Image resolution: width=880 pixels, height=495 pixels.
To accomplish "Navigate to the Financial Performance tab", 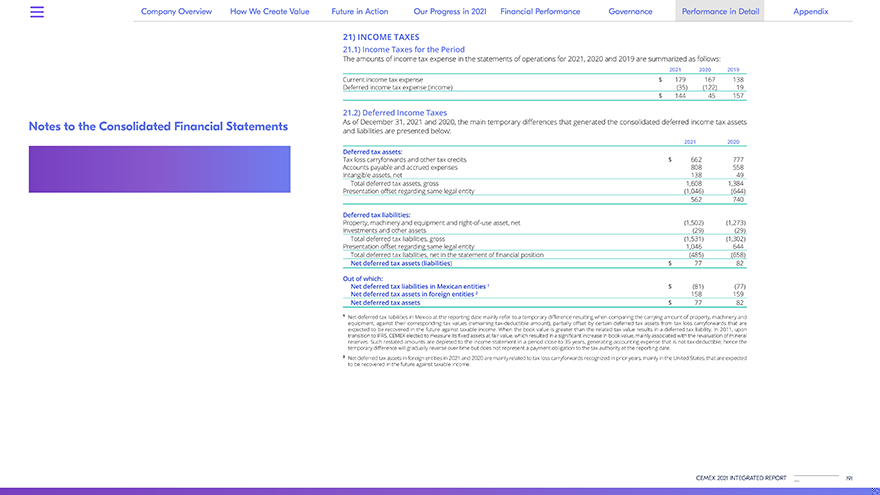I will 540,12.
